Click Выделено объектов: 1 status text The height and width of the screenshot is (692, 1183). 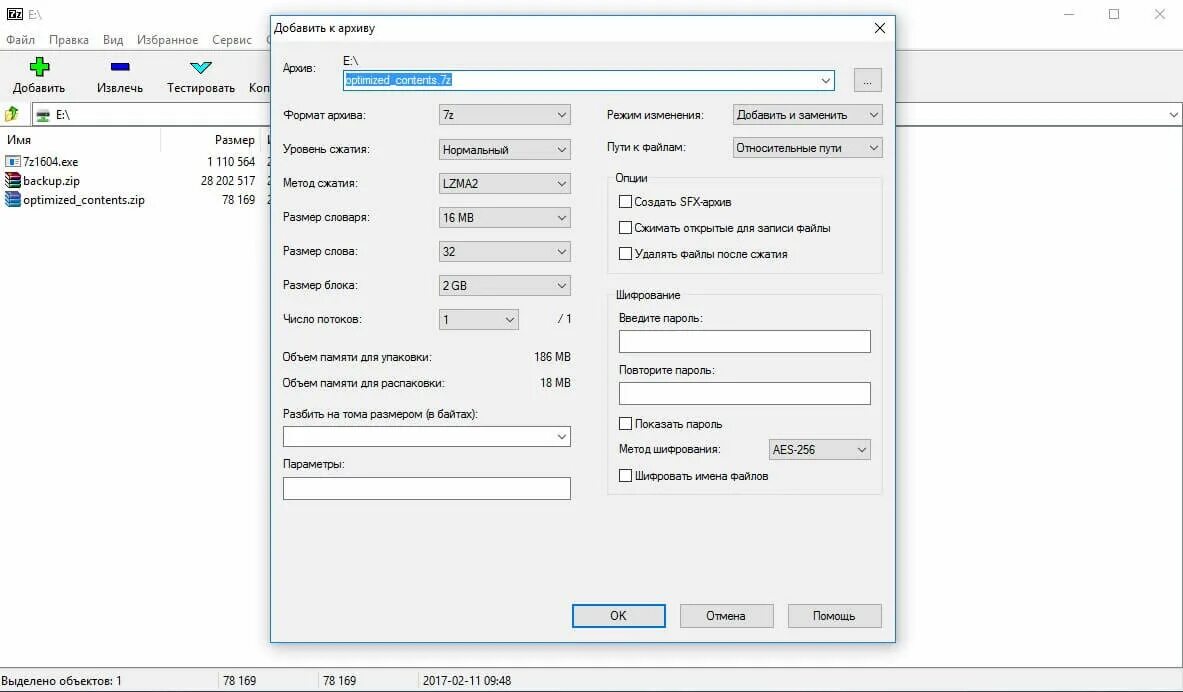click(61, 681)
